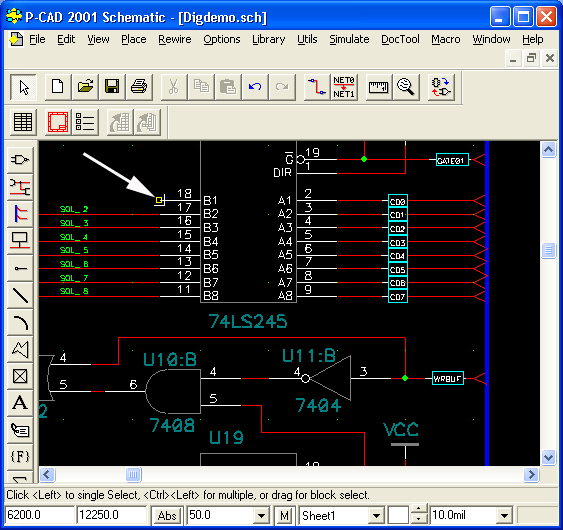The width and height of the screenshot is (563, 530).
Task: Click the vertical scrollbar thumb
Action: (548, 250)
